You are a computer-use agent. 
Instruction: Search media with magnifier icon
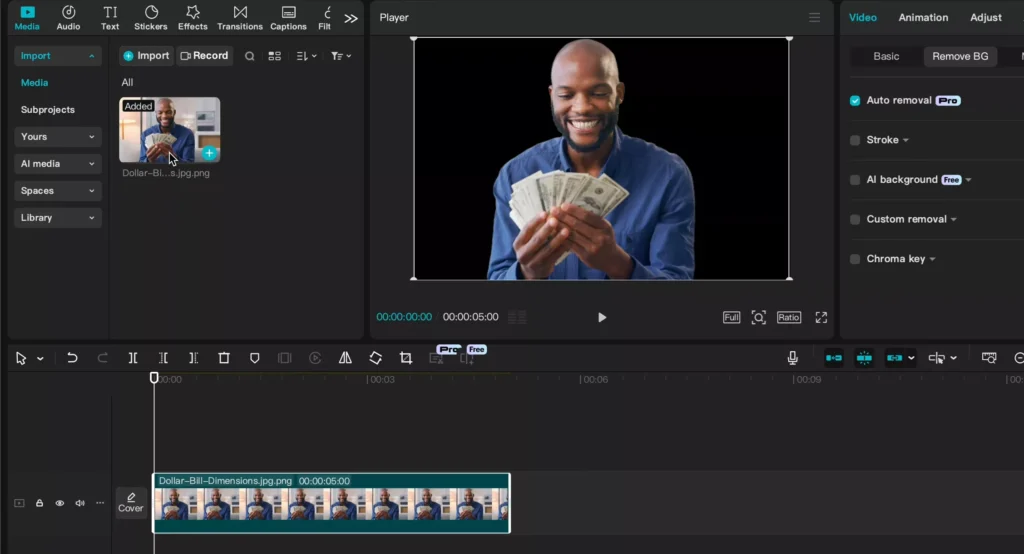coord(249,56)
